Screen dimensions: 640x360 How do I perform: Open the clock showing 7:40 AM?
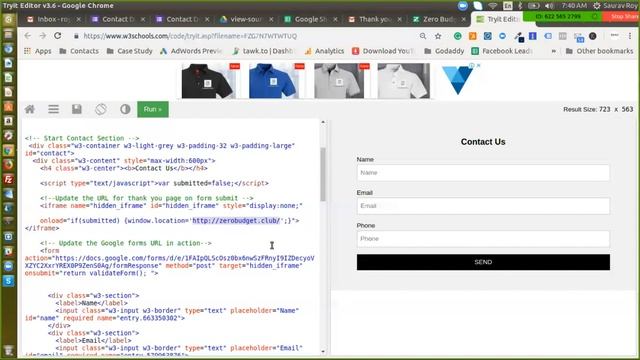pos(574,6)
